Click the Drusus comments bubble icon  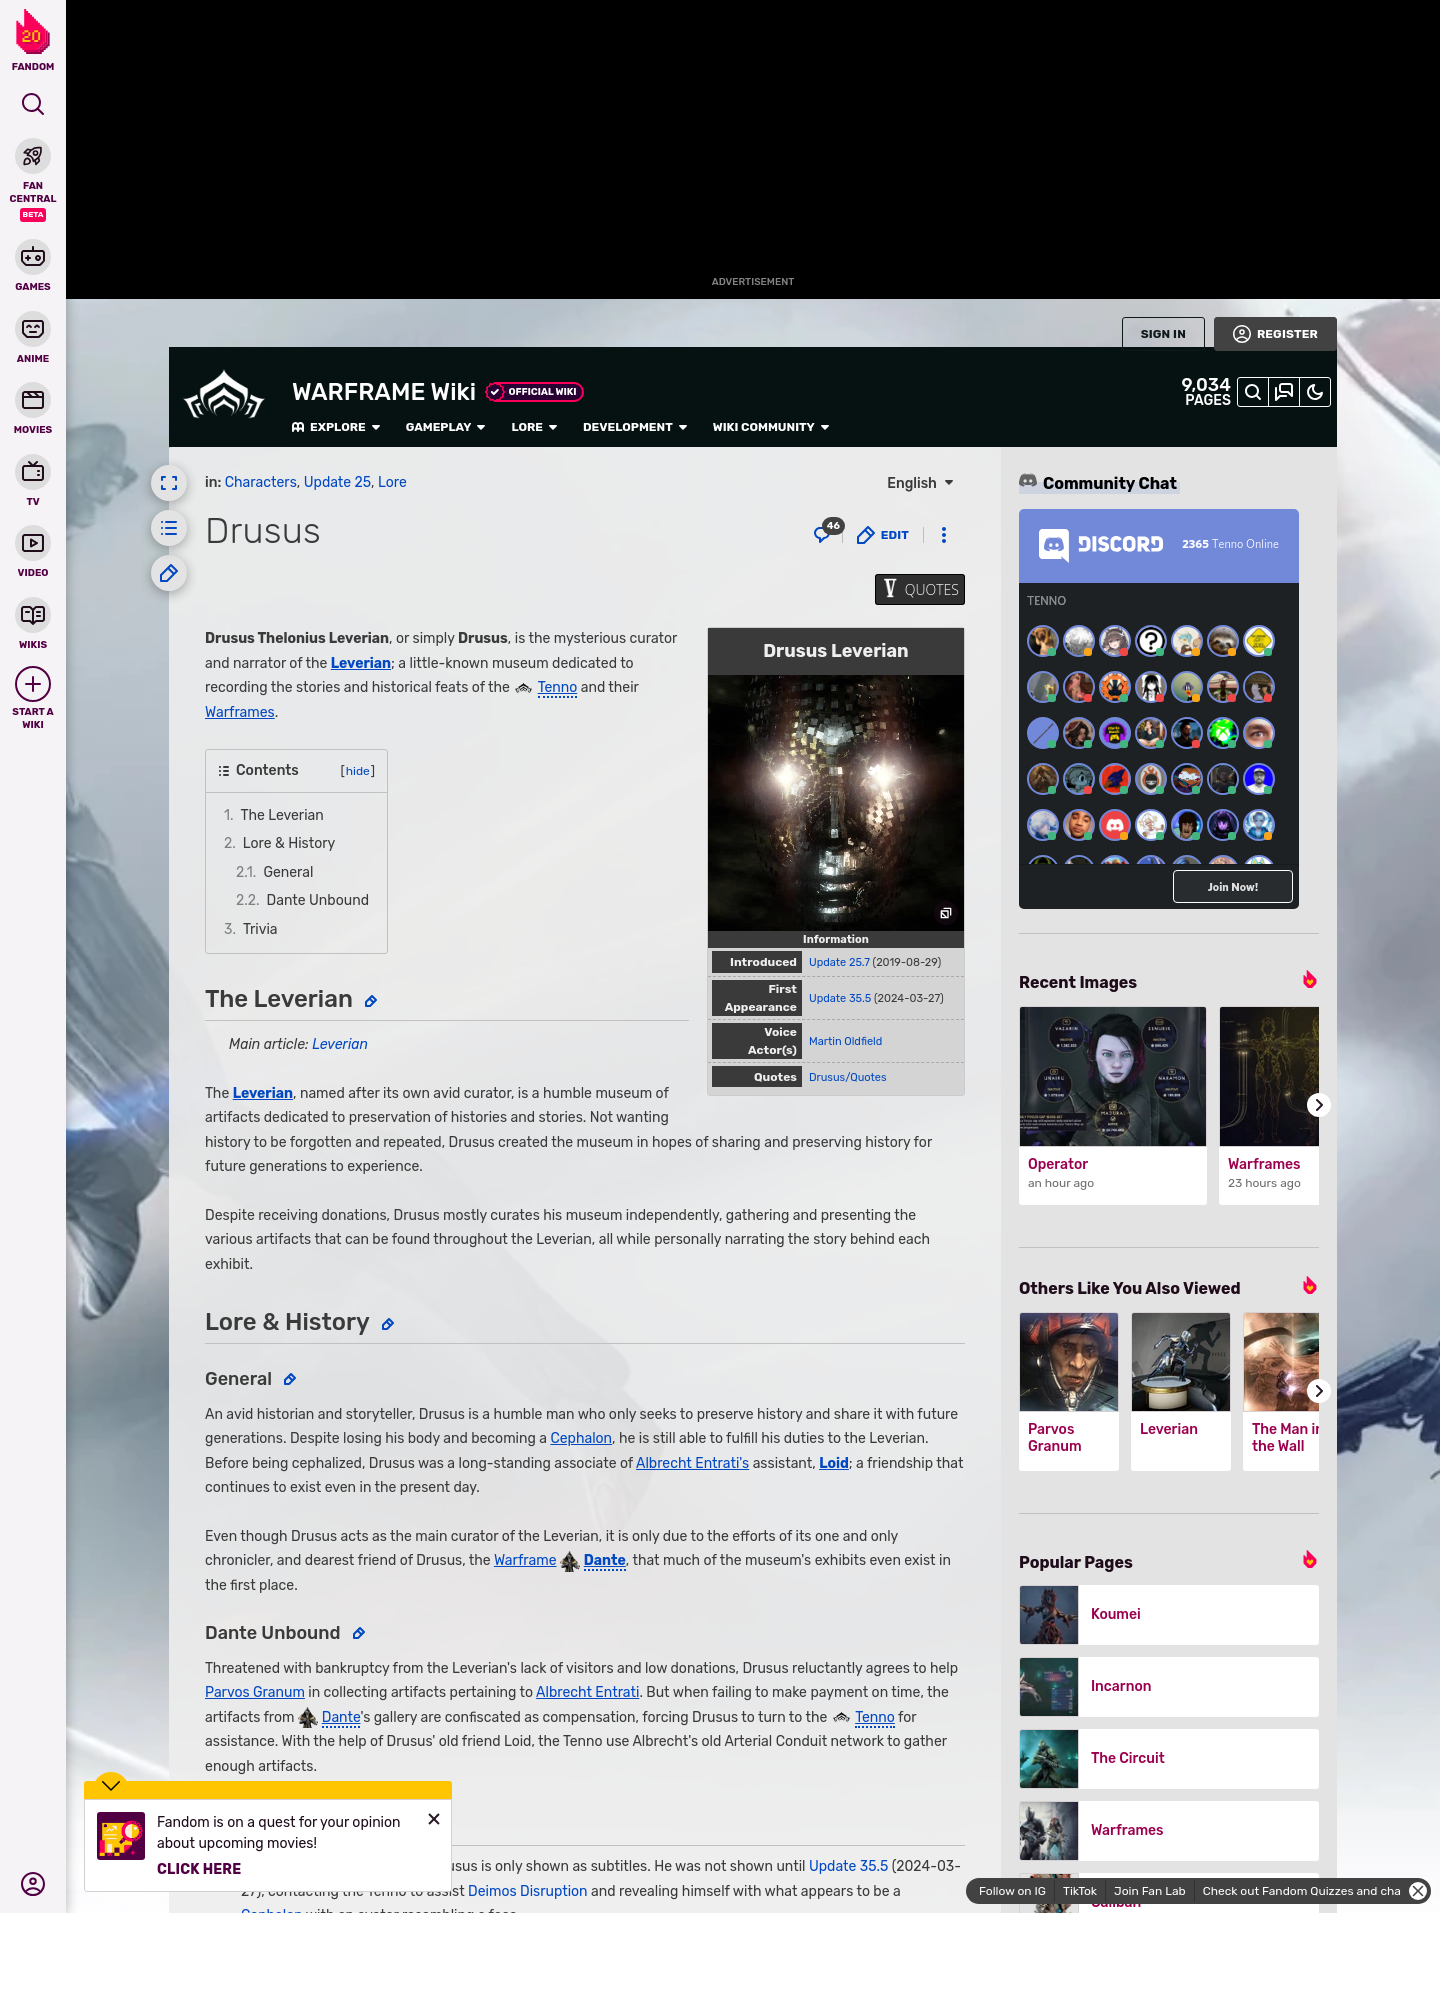[823, 535]
